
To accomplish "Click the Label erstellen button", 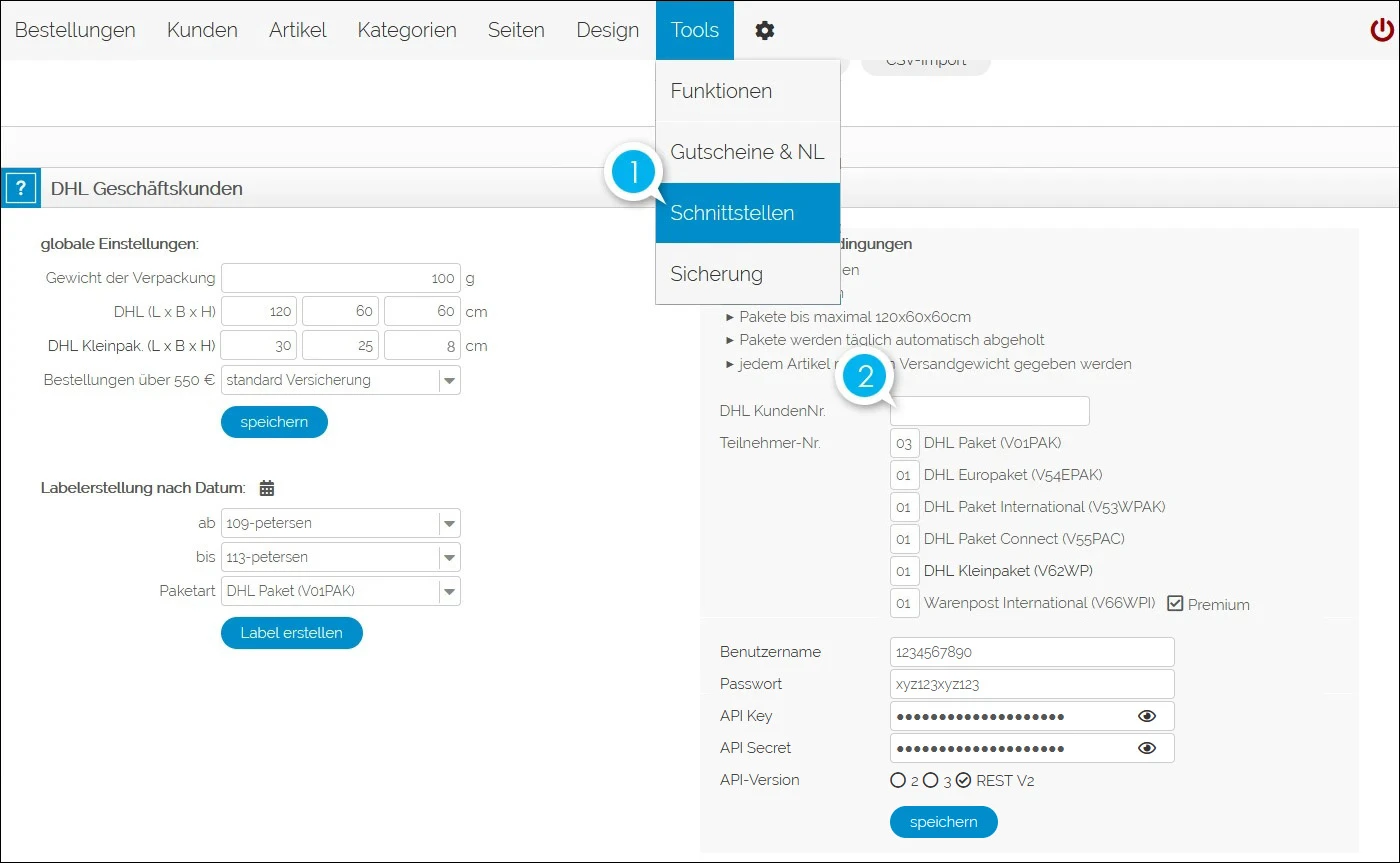I will 291,633.
